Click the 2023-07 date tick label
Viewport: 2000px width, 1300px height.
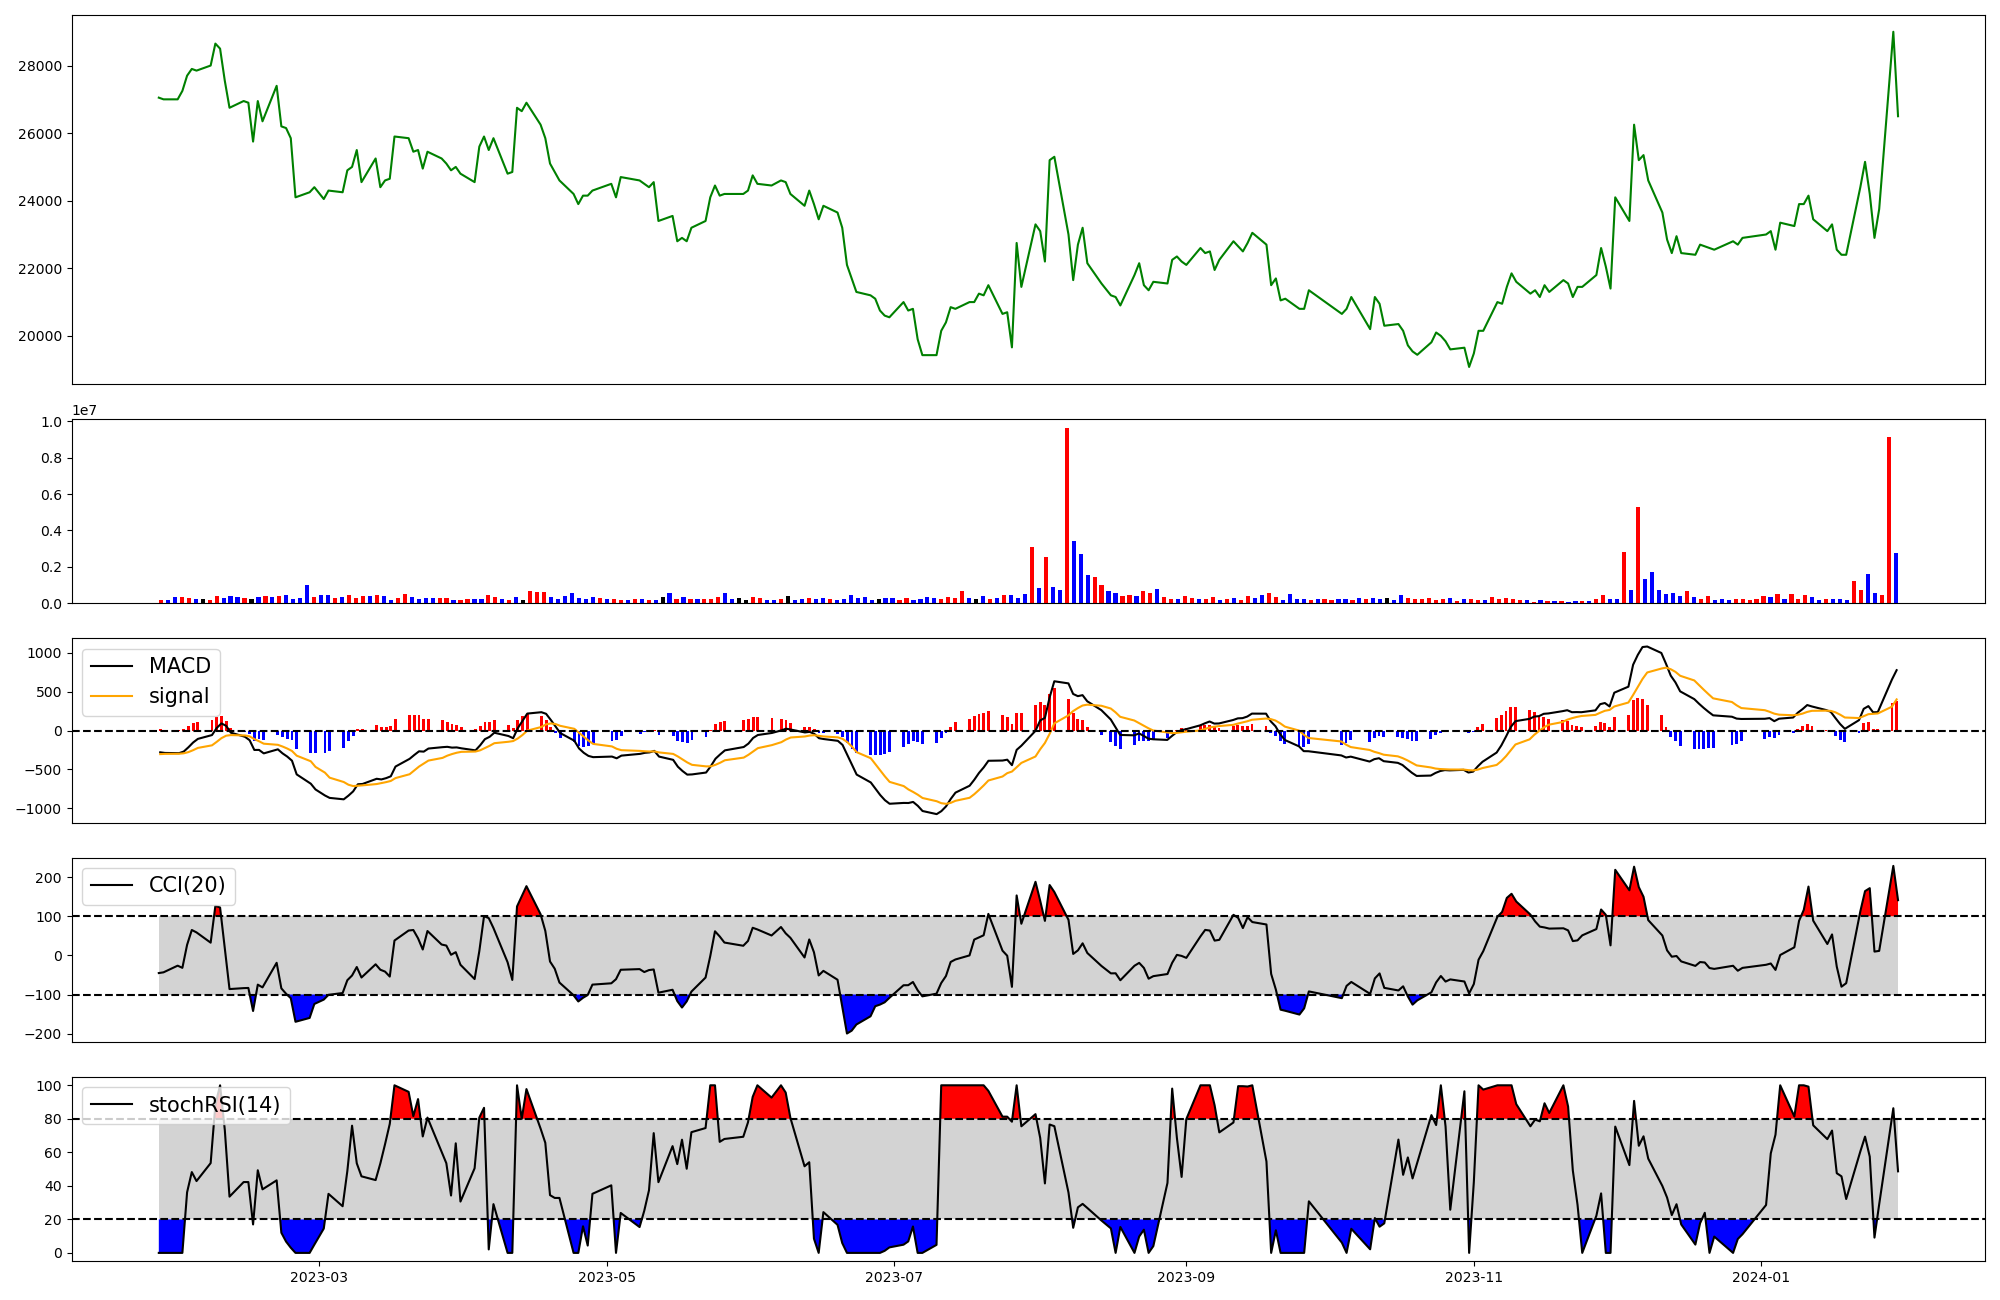(x=894, y=1277)
